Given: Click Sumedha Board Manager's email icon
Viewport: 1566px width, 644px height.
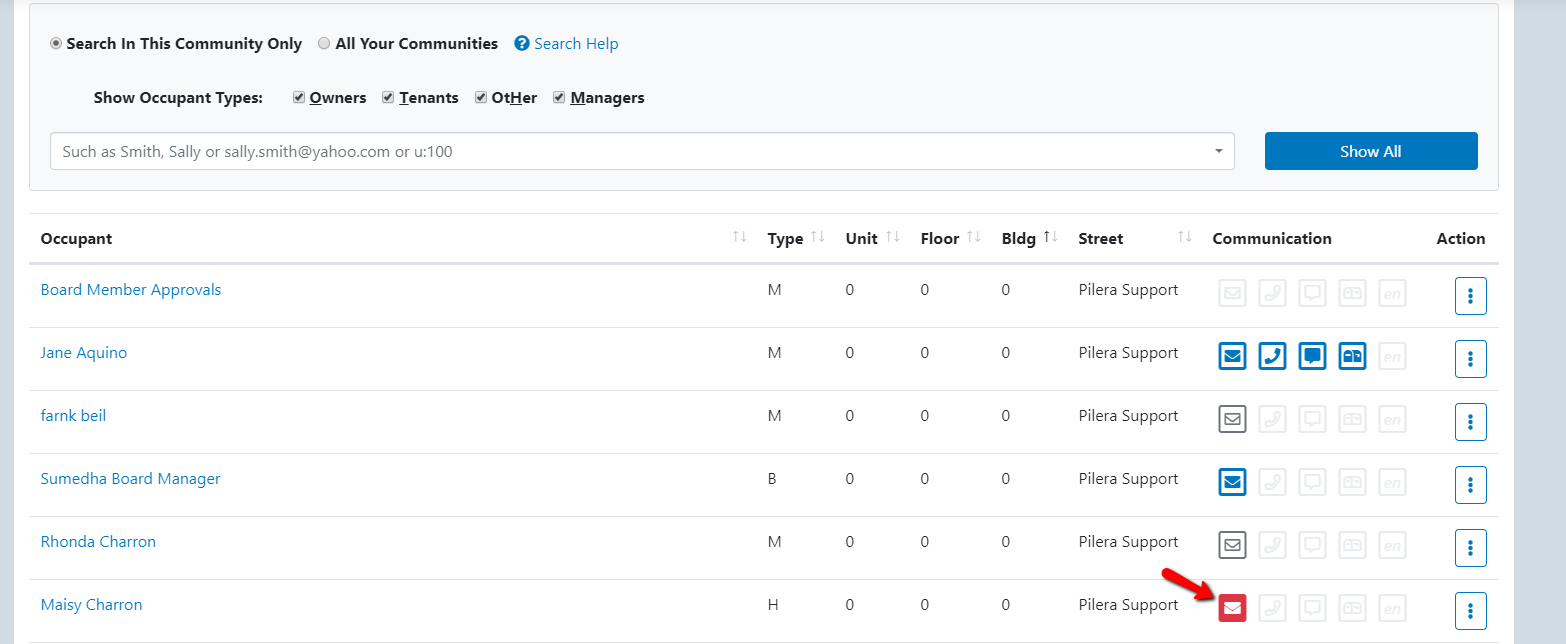Looking at the screenshot, I should [1232, 481].
